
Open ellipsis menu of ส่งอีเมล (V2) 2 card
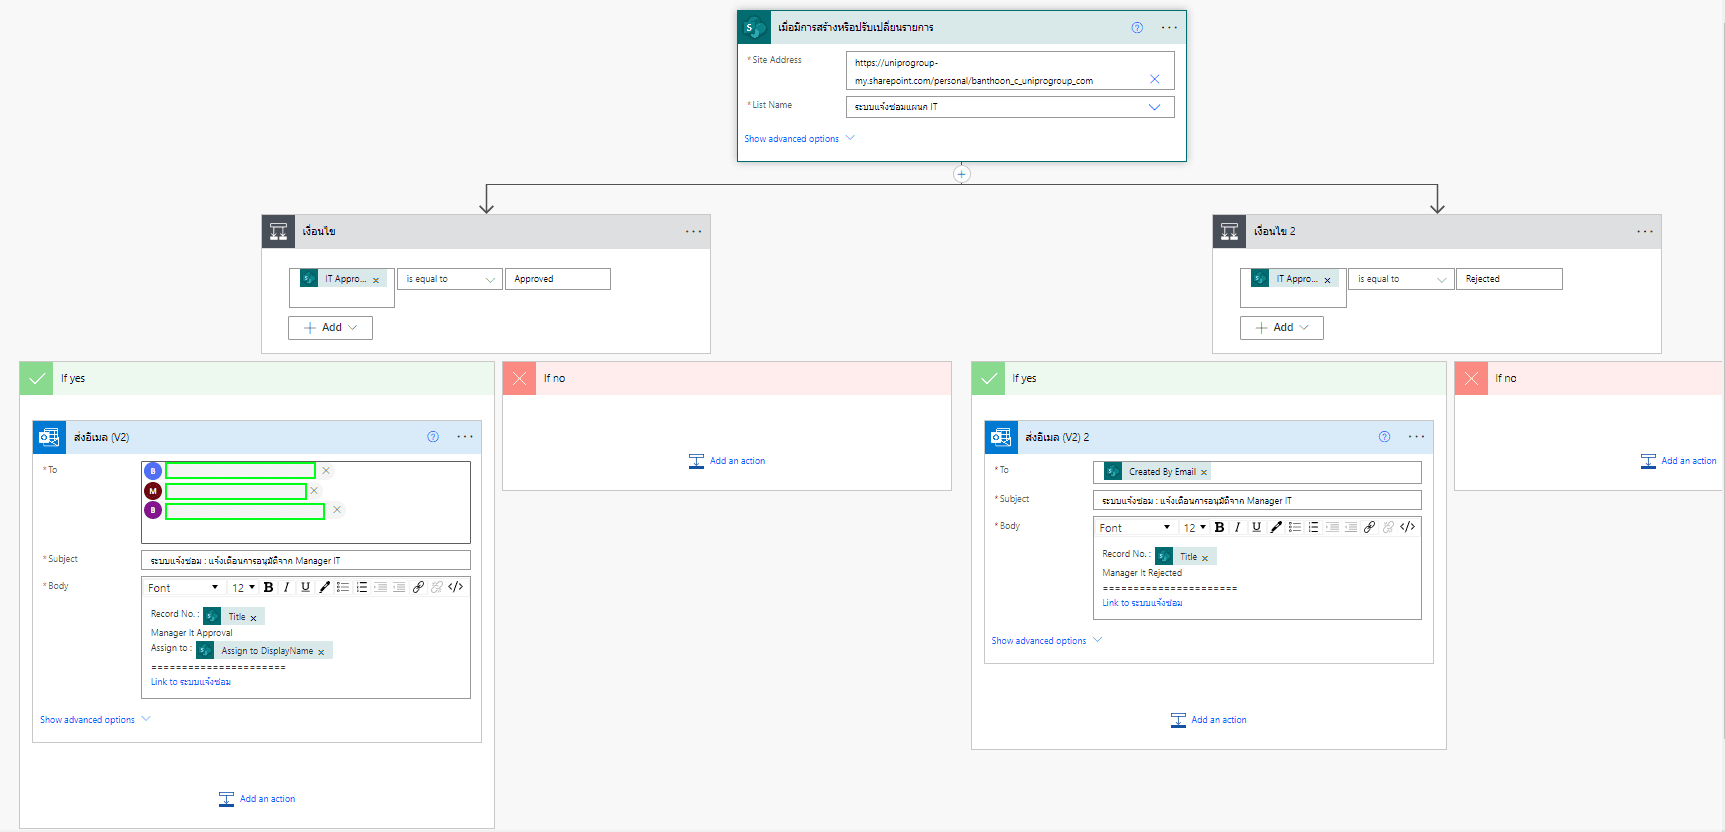pos(1417,437)
